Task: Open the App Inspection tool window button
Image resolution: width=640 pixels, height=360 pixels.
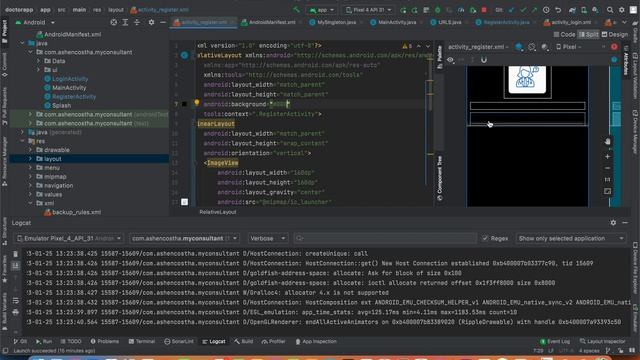Action: tap(316, 341)
